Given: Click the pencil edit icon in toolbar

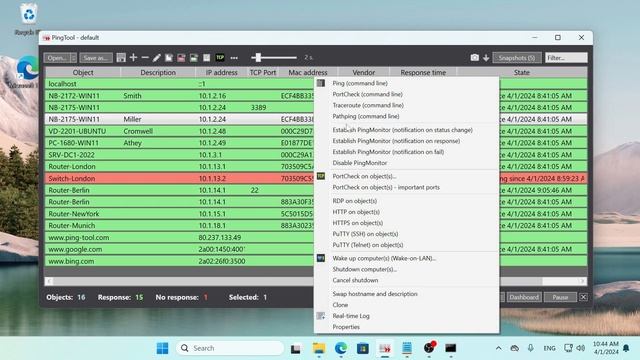Looking at the screenshot, I should pos(157,58).
